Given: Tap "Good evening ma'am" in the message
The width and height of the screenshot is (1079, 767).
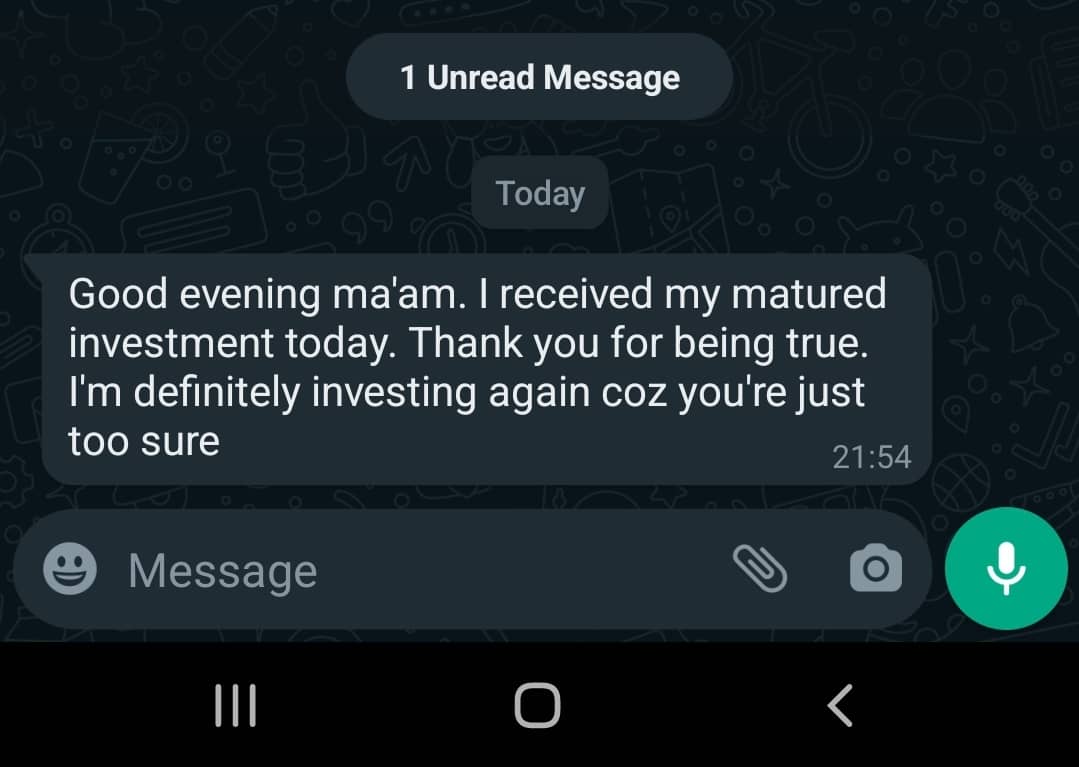Looking at the screenshot, I should pyautogui.click(x=235, y=295).
